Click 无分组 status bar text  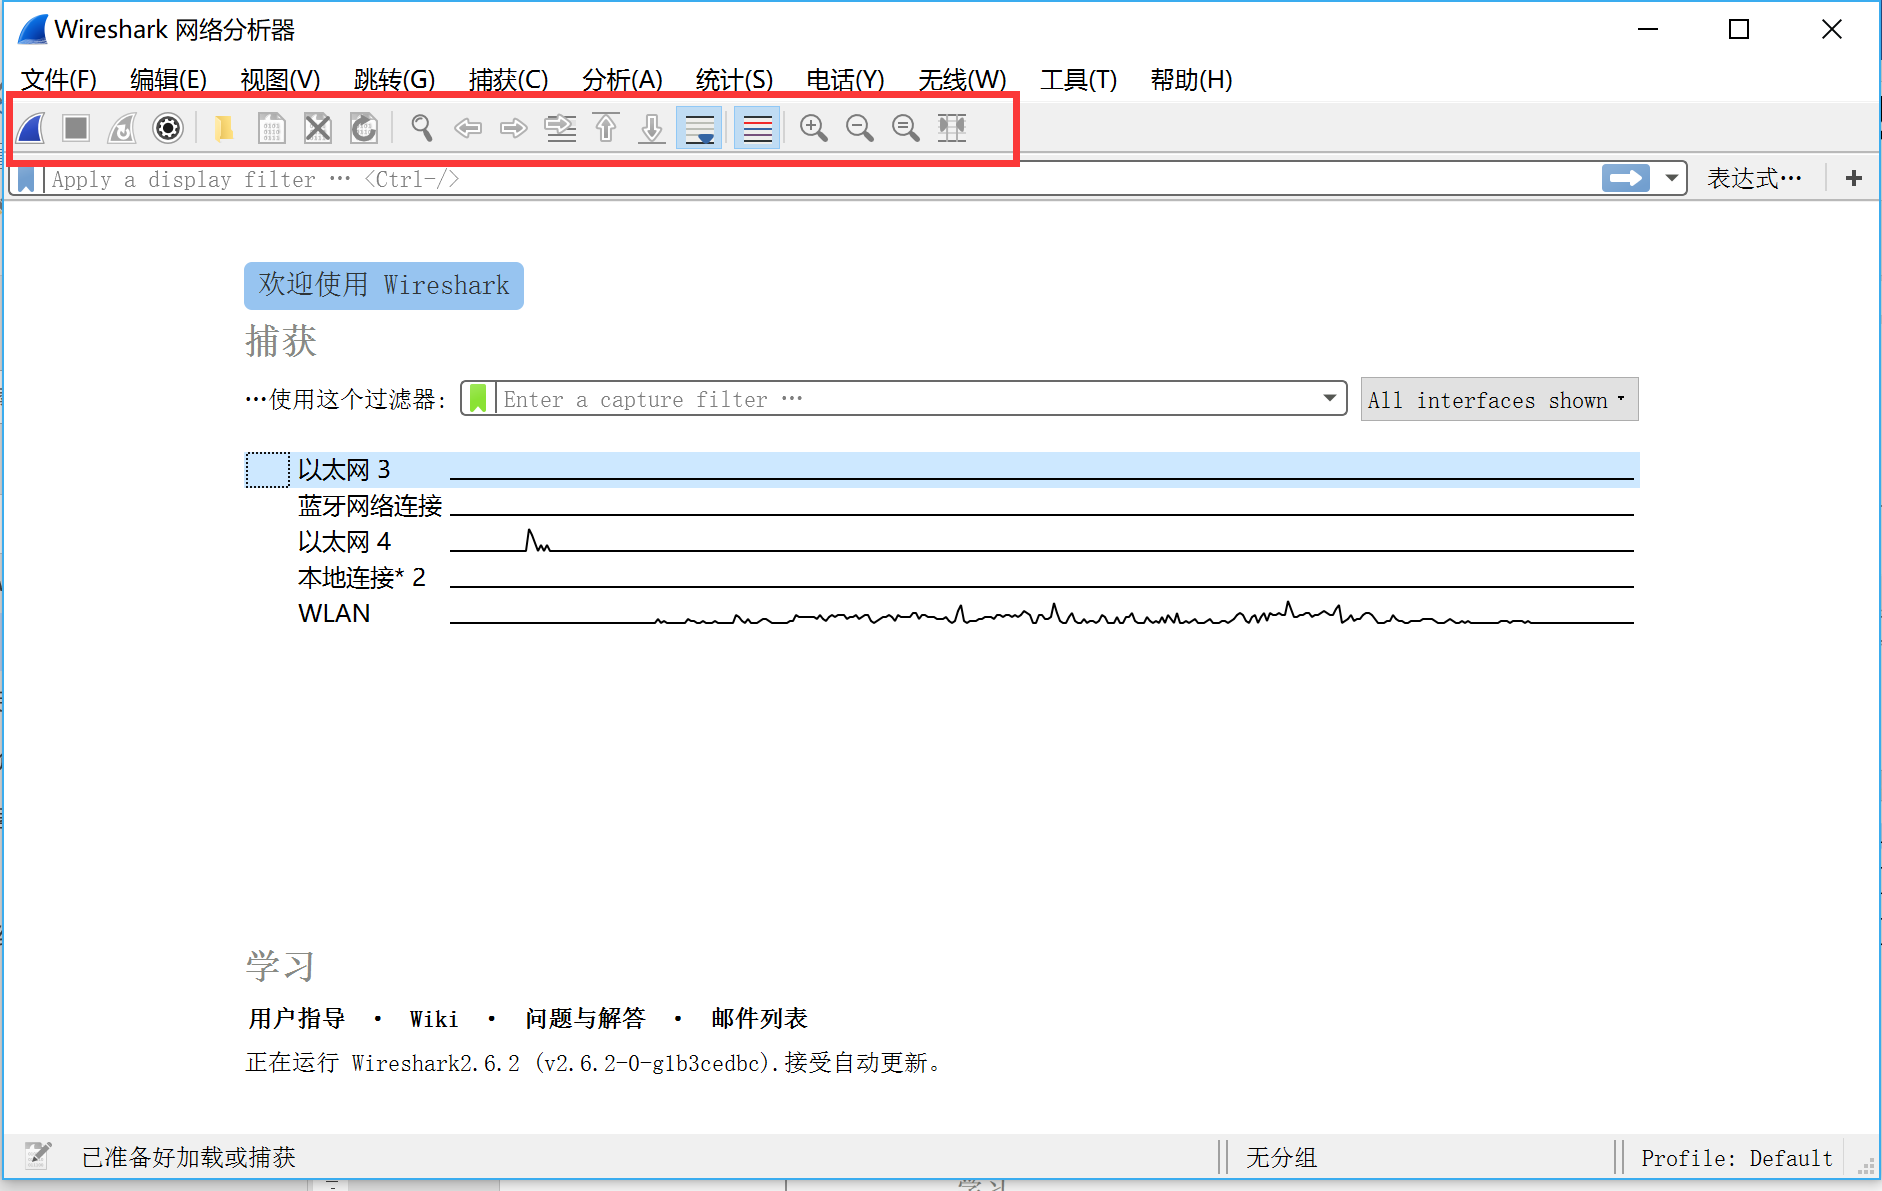[1282, 1158]
